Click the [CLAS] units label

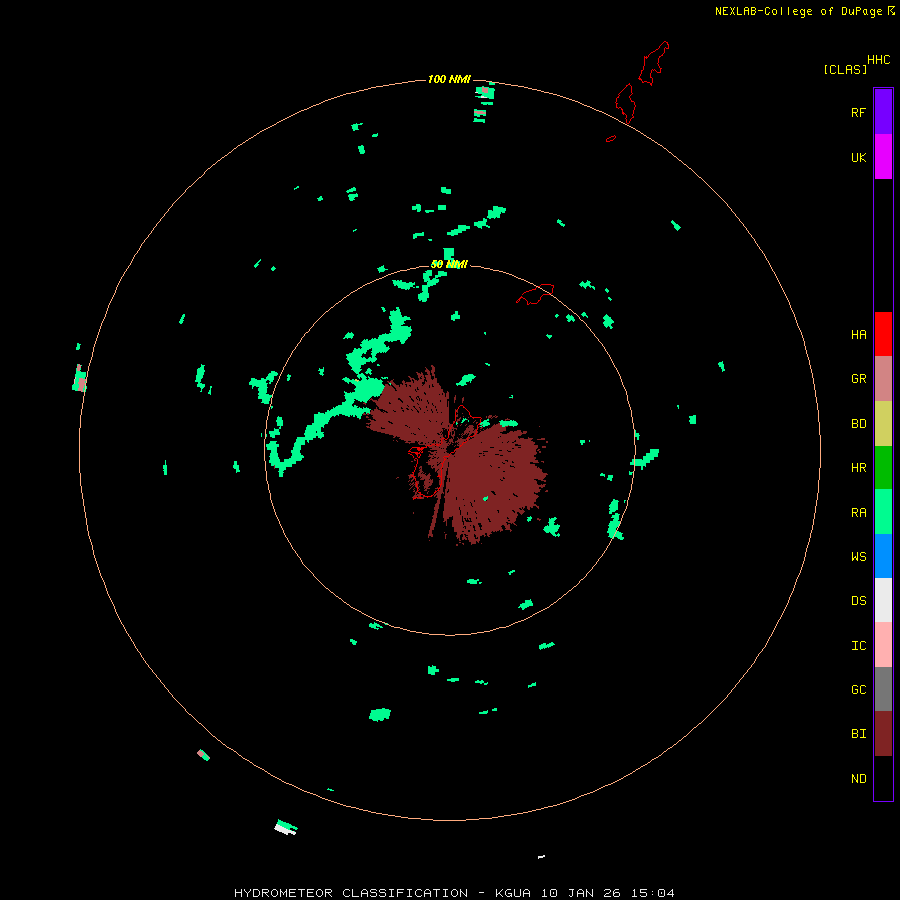[x=845, y=69]
